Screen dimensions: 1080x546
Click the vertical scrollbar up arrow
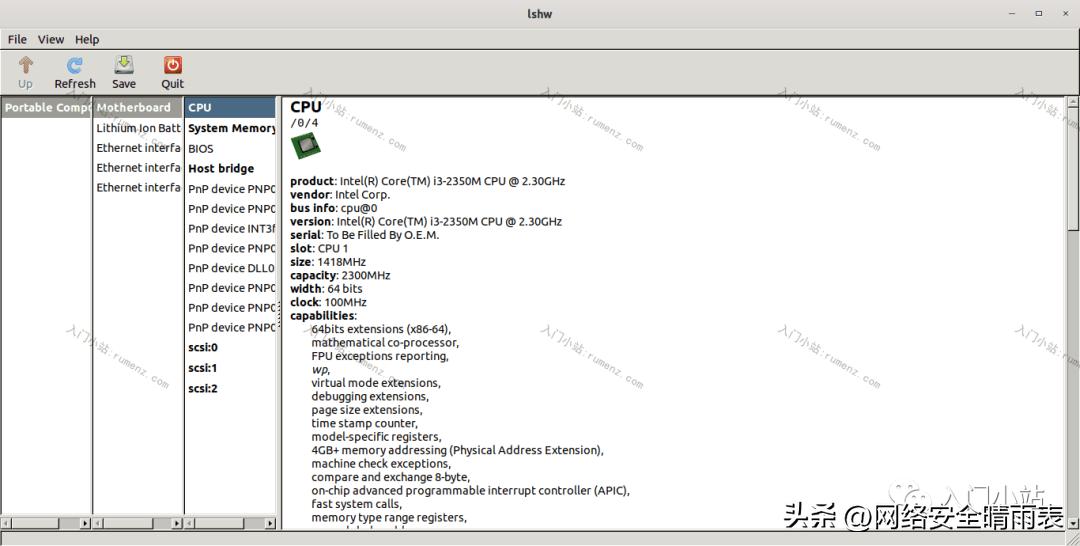(x=1073, y=103)
